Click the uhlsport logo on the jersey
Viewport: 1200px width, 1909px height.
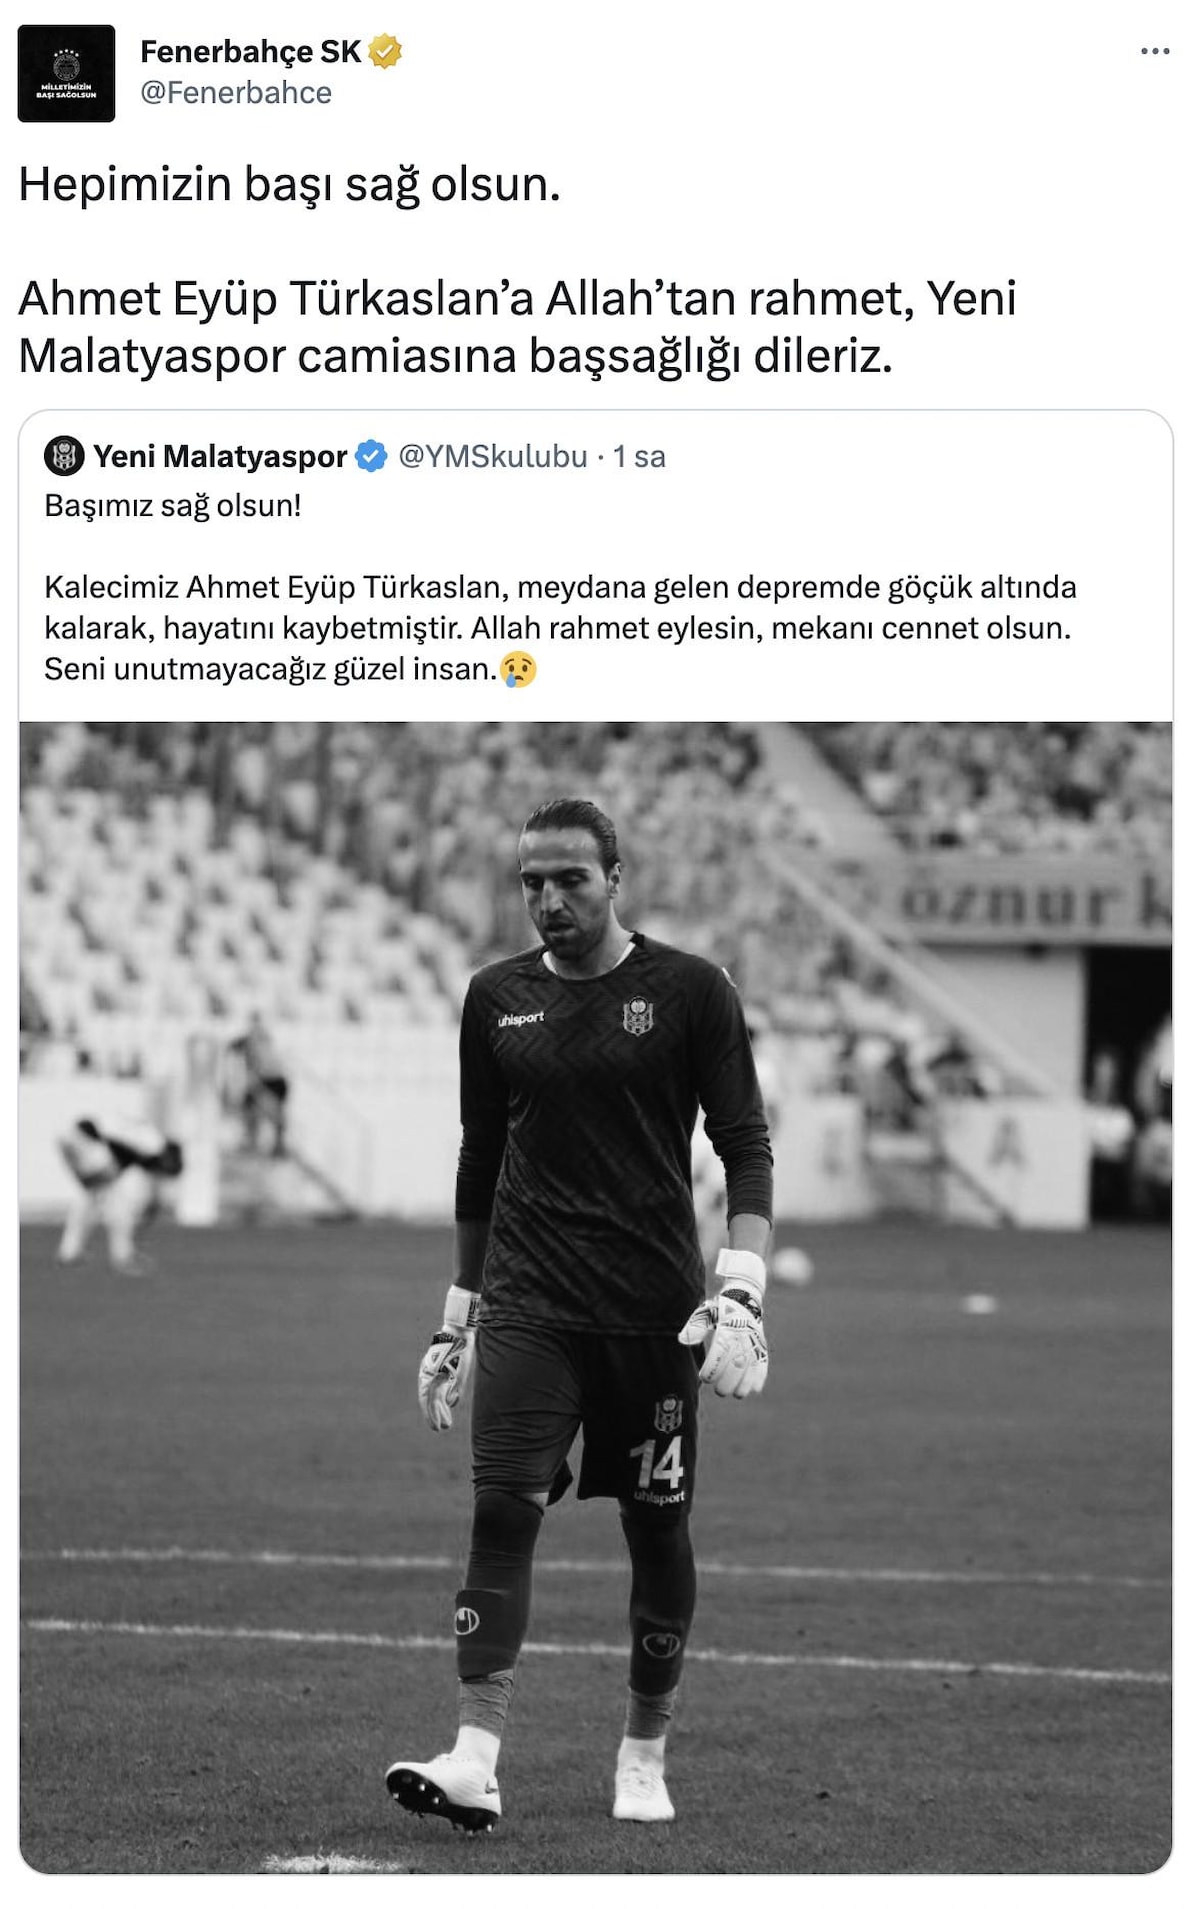coord(521,1019)
